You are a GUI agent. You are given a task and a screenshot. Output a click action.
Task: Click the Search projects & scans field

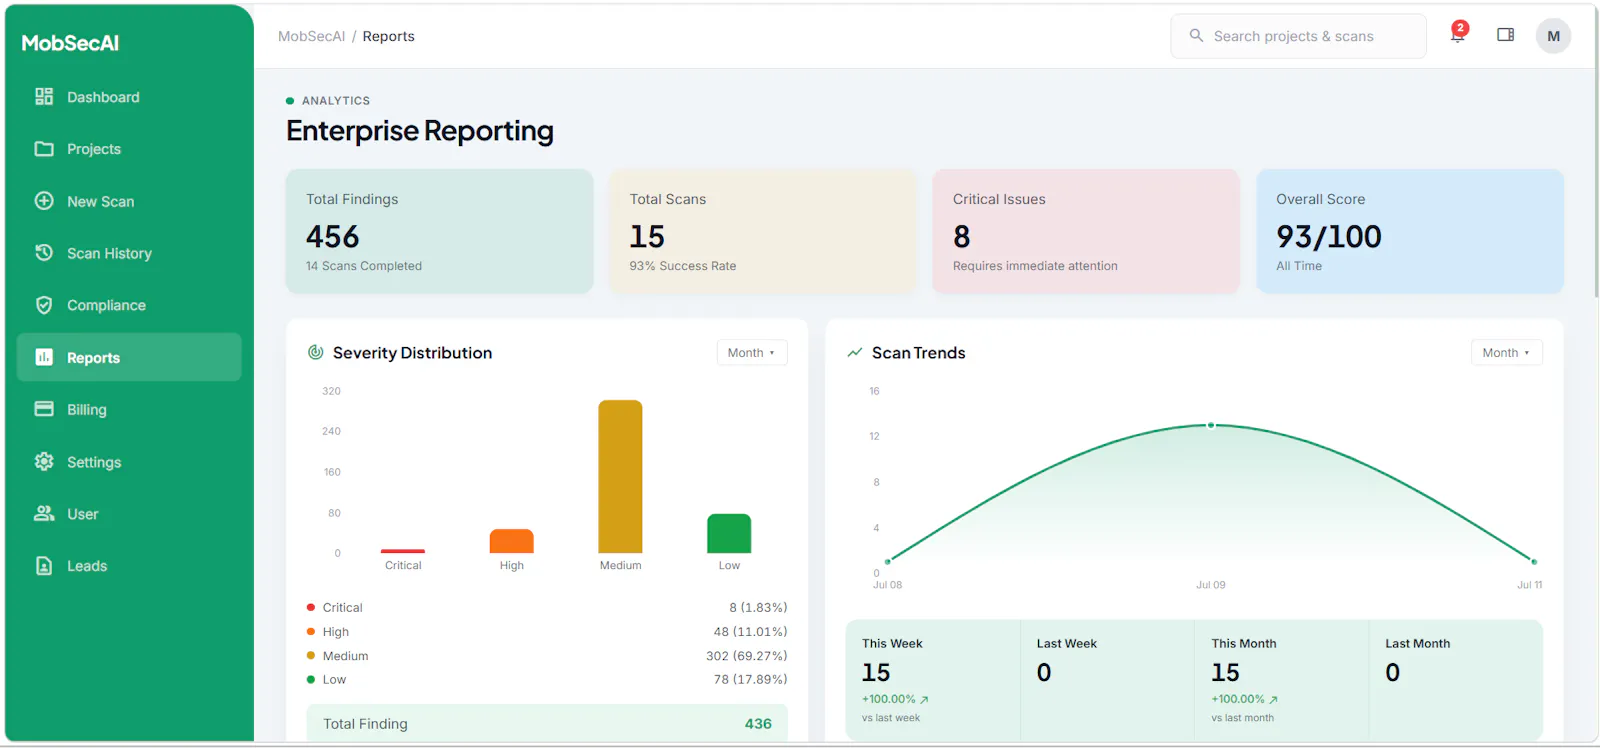(x=1298, y=36)
